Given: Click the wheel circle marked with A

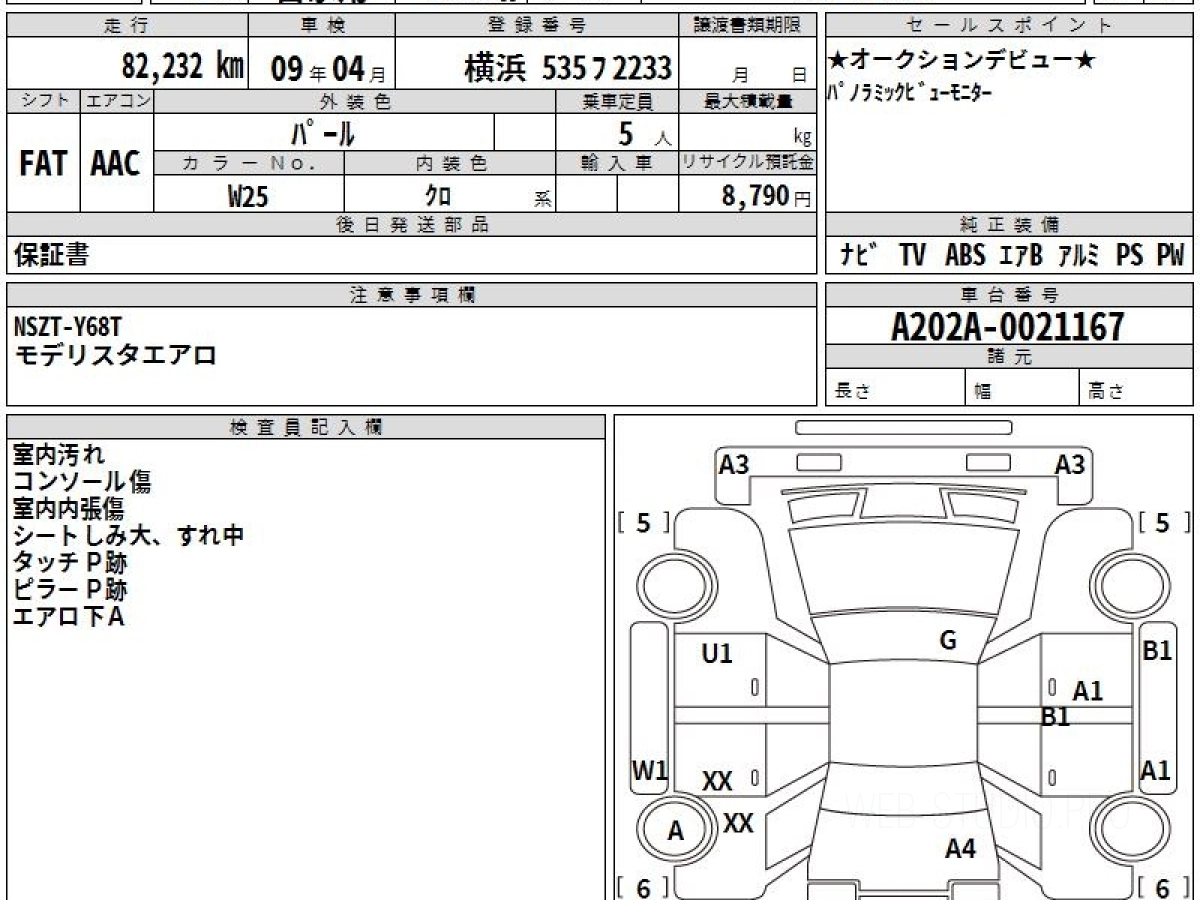Looking at the screenshot, I should [x=676, y=831].
